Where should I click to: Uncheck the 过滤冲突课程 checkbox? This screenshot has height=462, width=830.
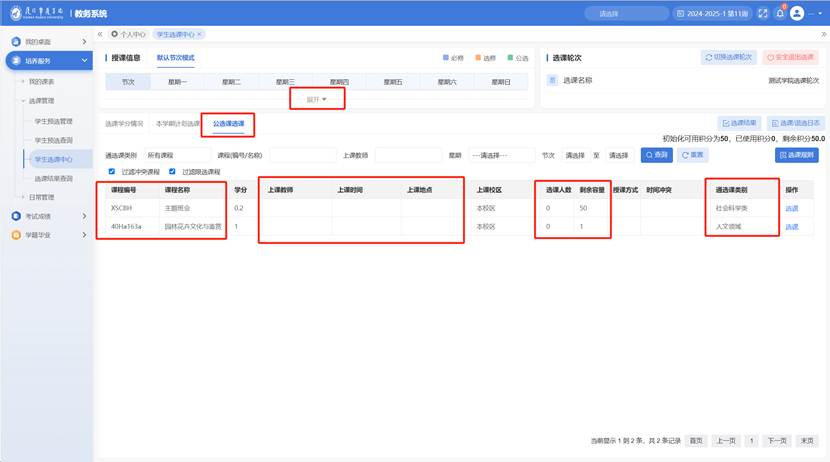112,171
